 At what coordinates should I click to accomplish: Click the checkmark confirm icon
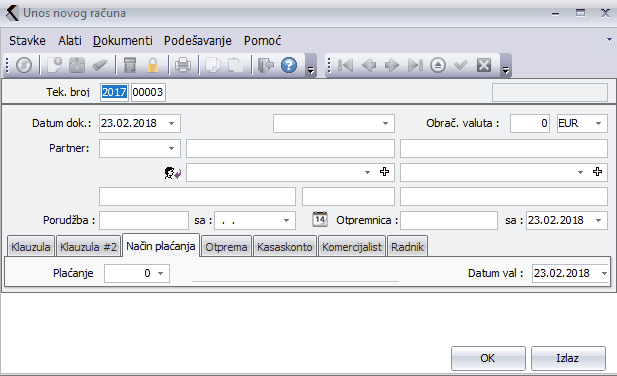(x=461, y=65)
